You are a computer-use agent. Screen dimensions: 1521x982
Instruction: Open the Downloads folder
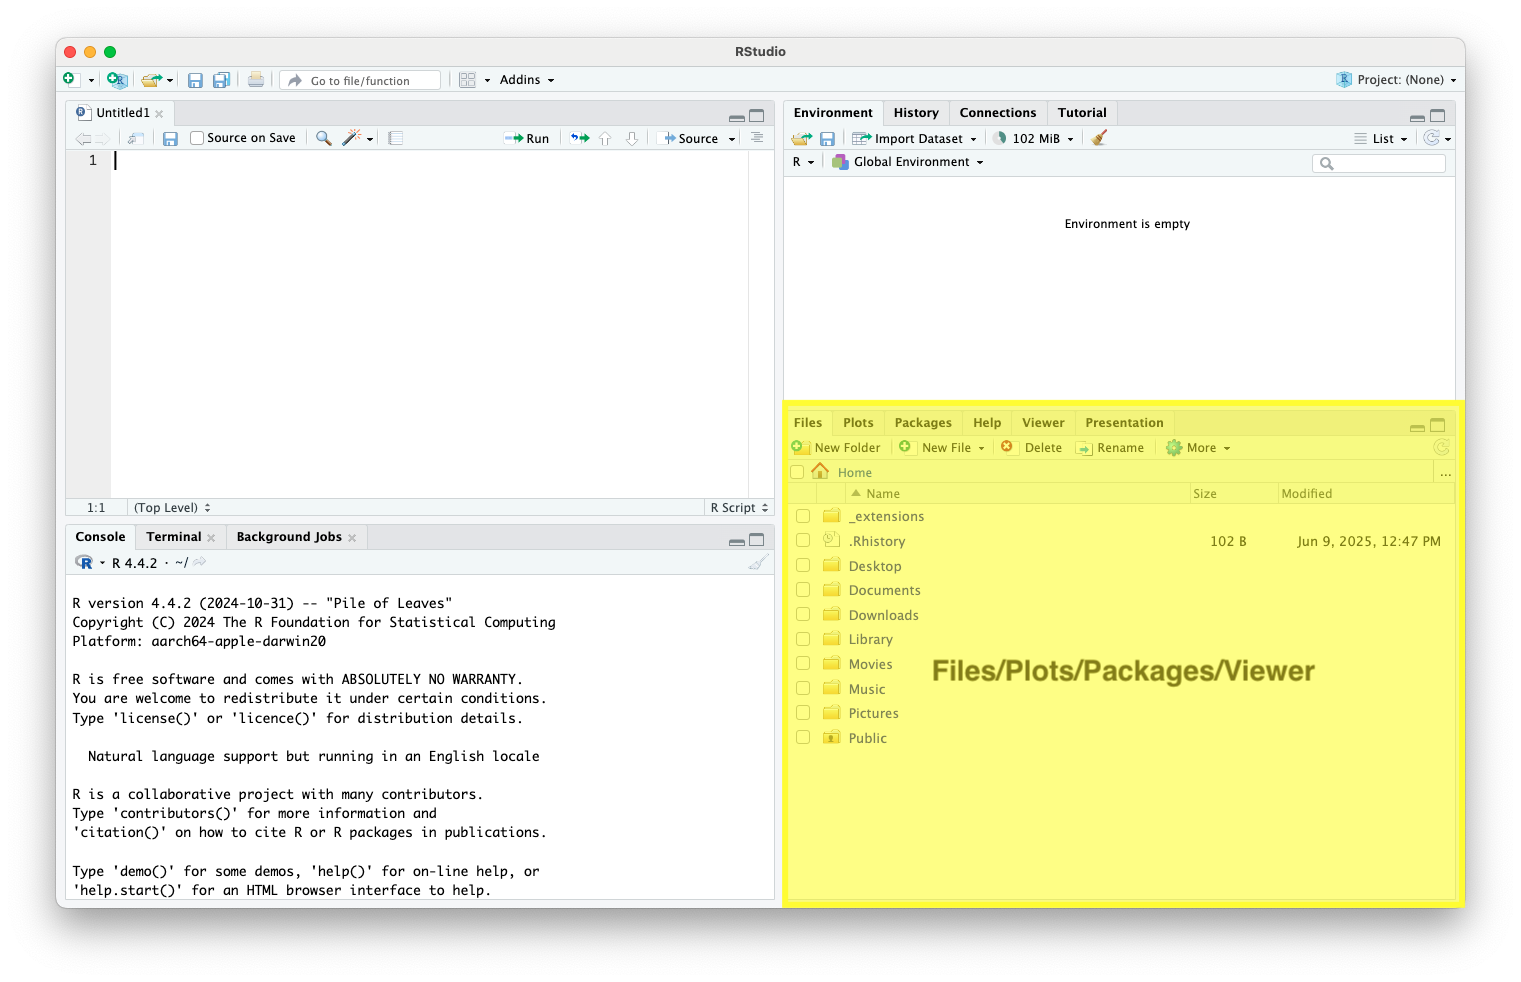pyautogui.click(x=883, y=615)
